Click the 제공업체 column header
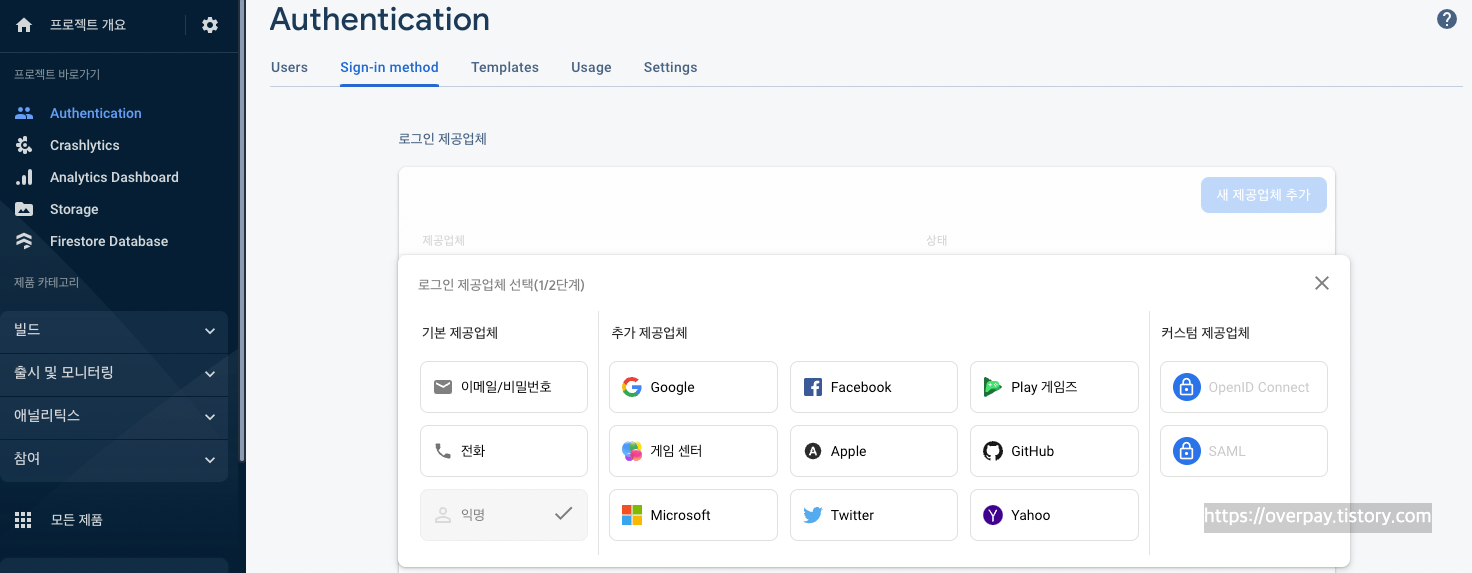 tap(444, 241)
